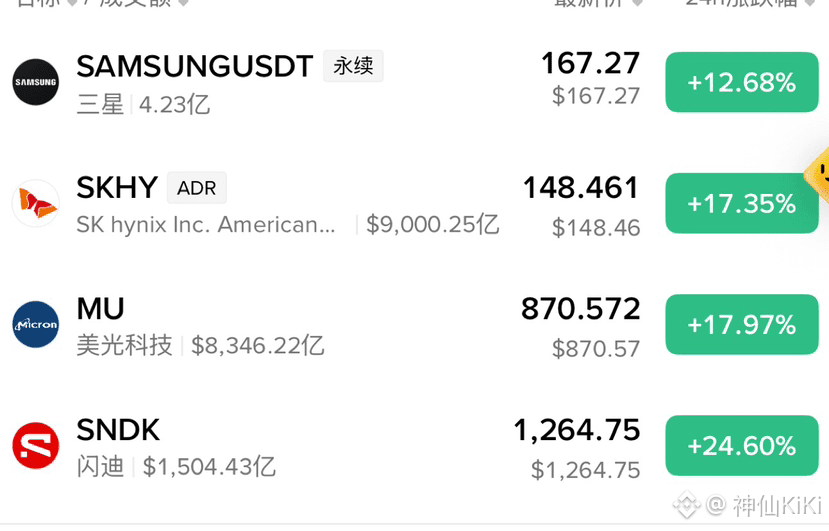Image resolution: width=829 pixels, height=531 pixels.
Task: Toggle the +17.97% change badge
Action: [x=742, y=324]
